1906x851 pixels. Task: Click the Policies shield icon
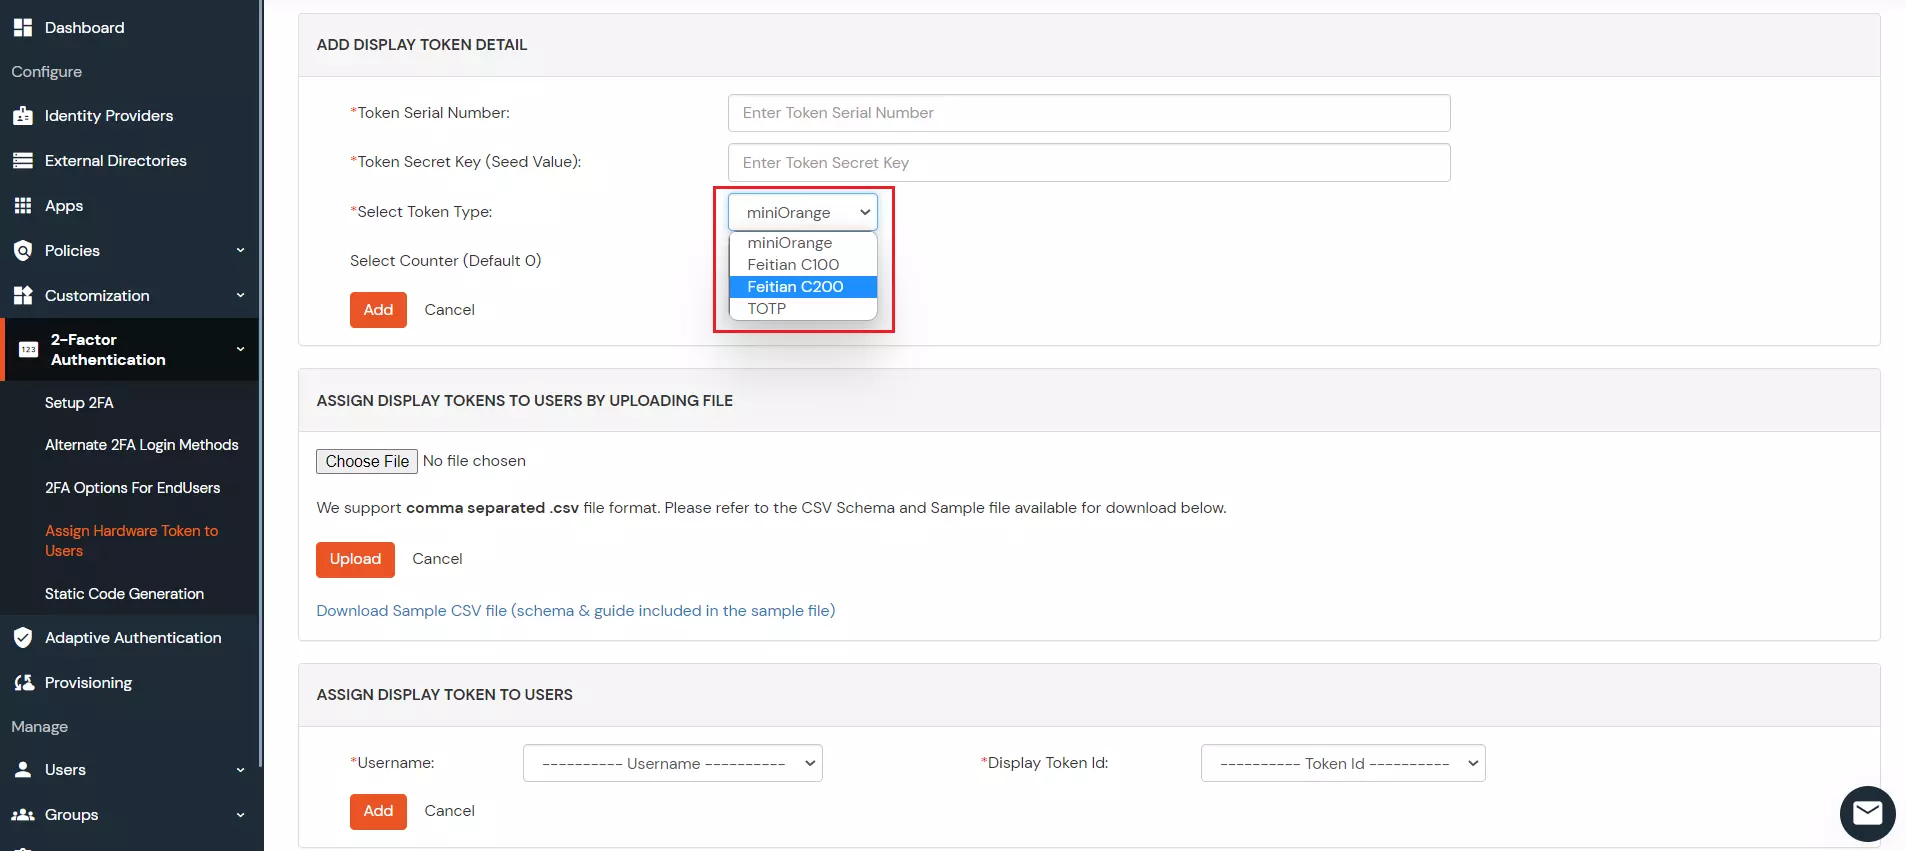click(22, 251)
